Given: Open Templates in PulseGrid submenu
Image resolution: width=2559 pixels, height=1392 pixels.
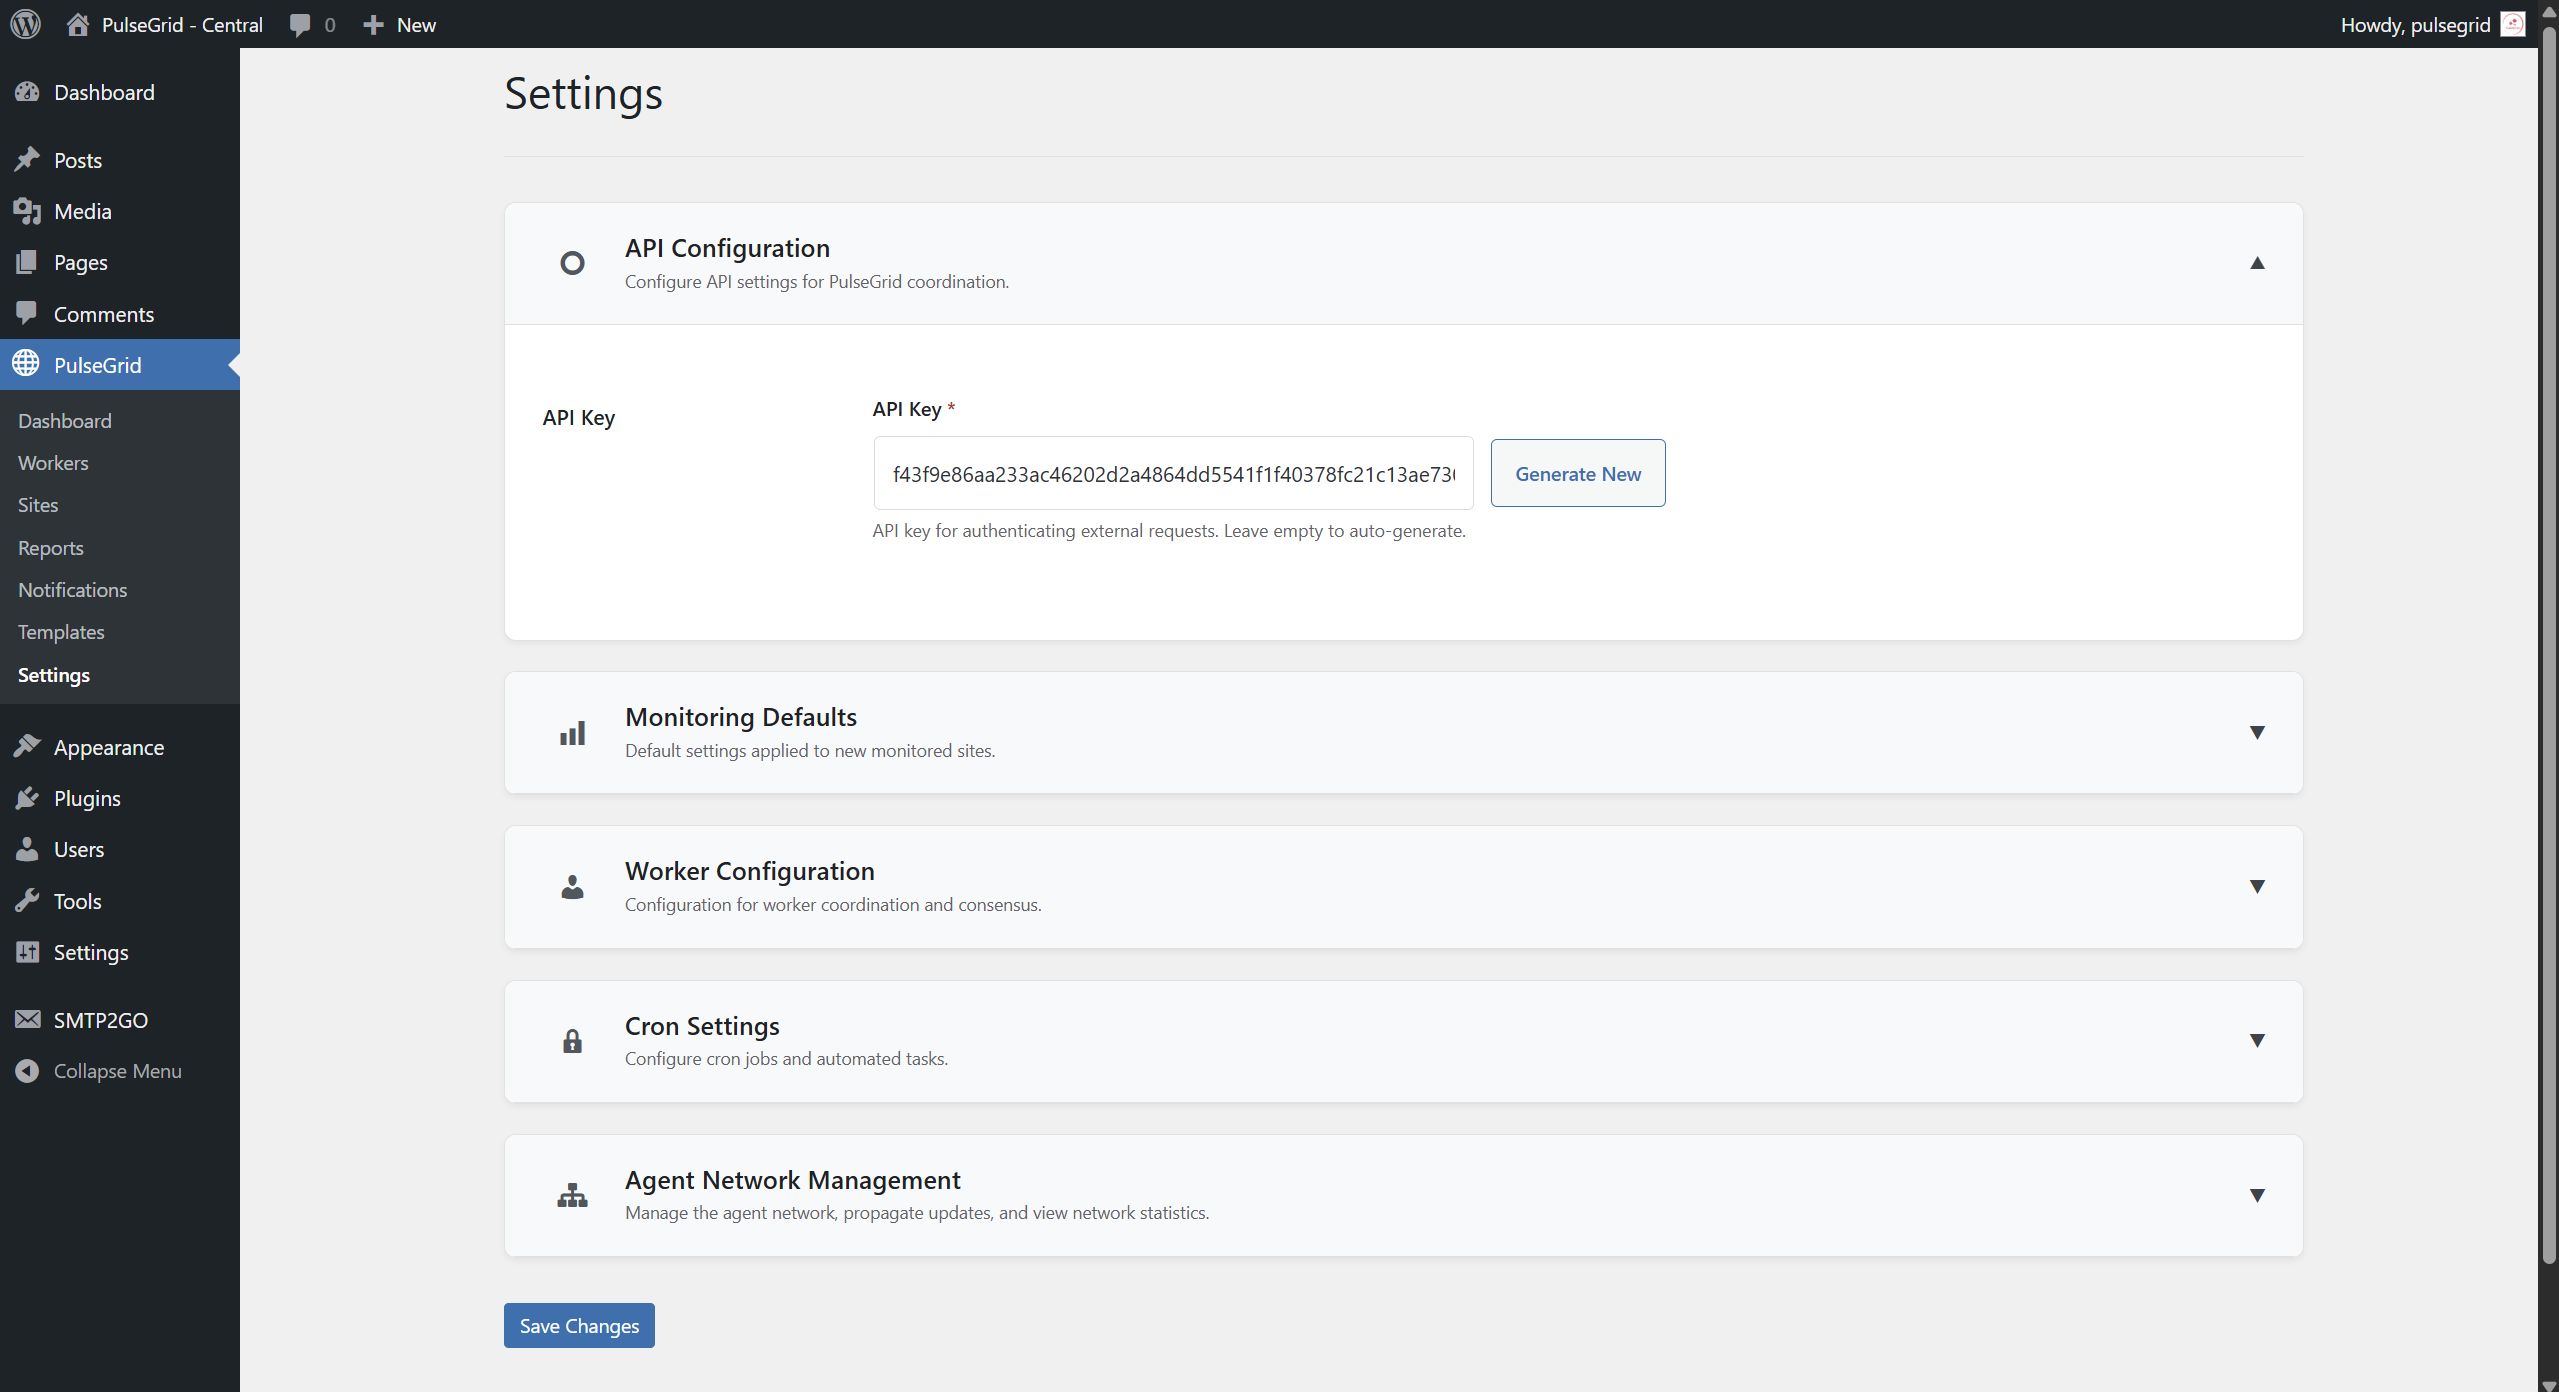Looking at the screenshot, I should 61,632.
